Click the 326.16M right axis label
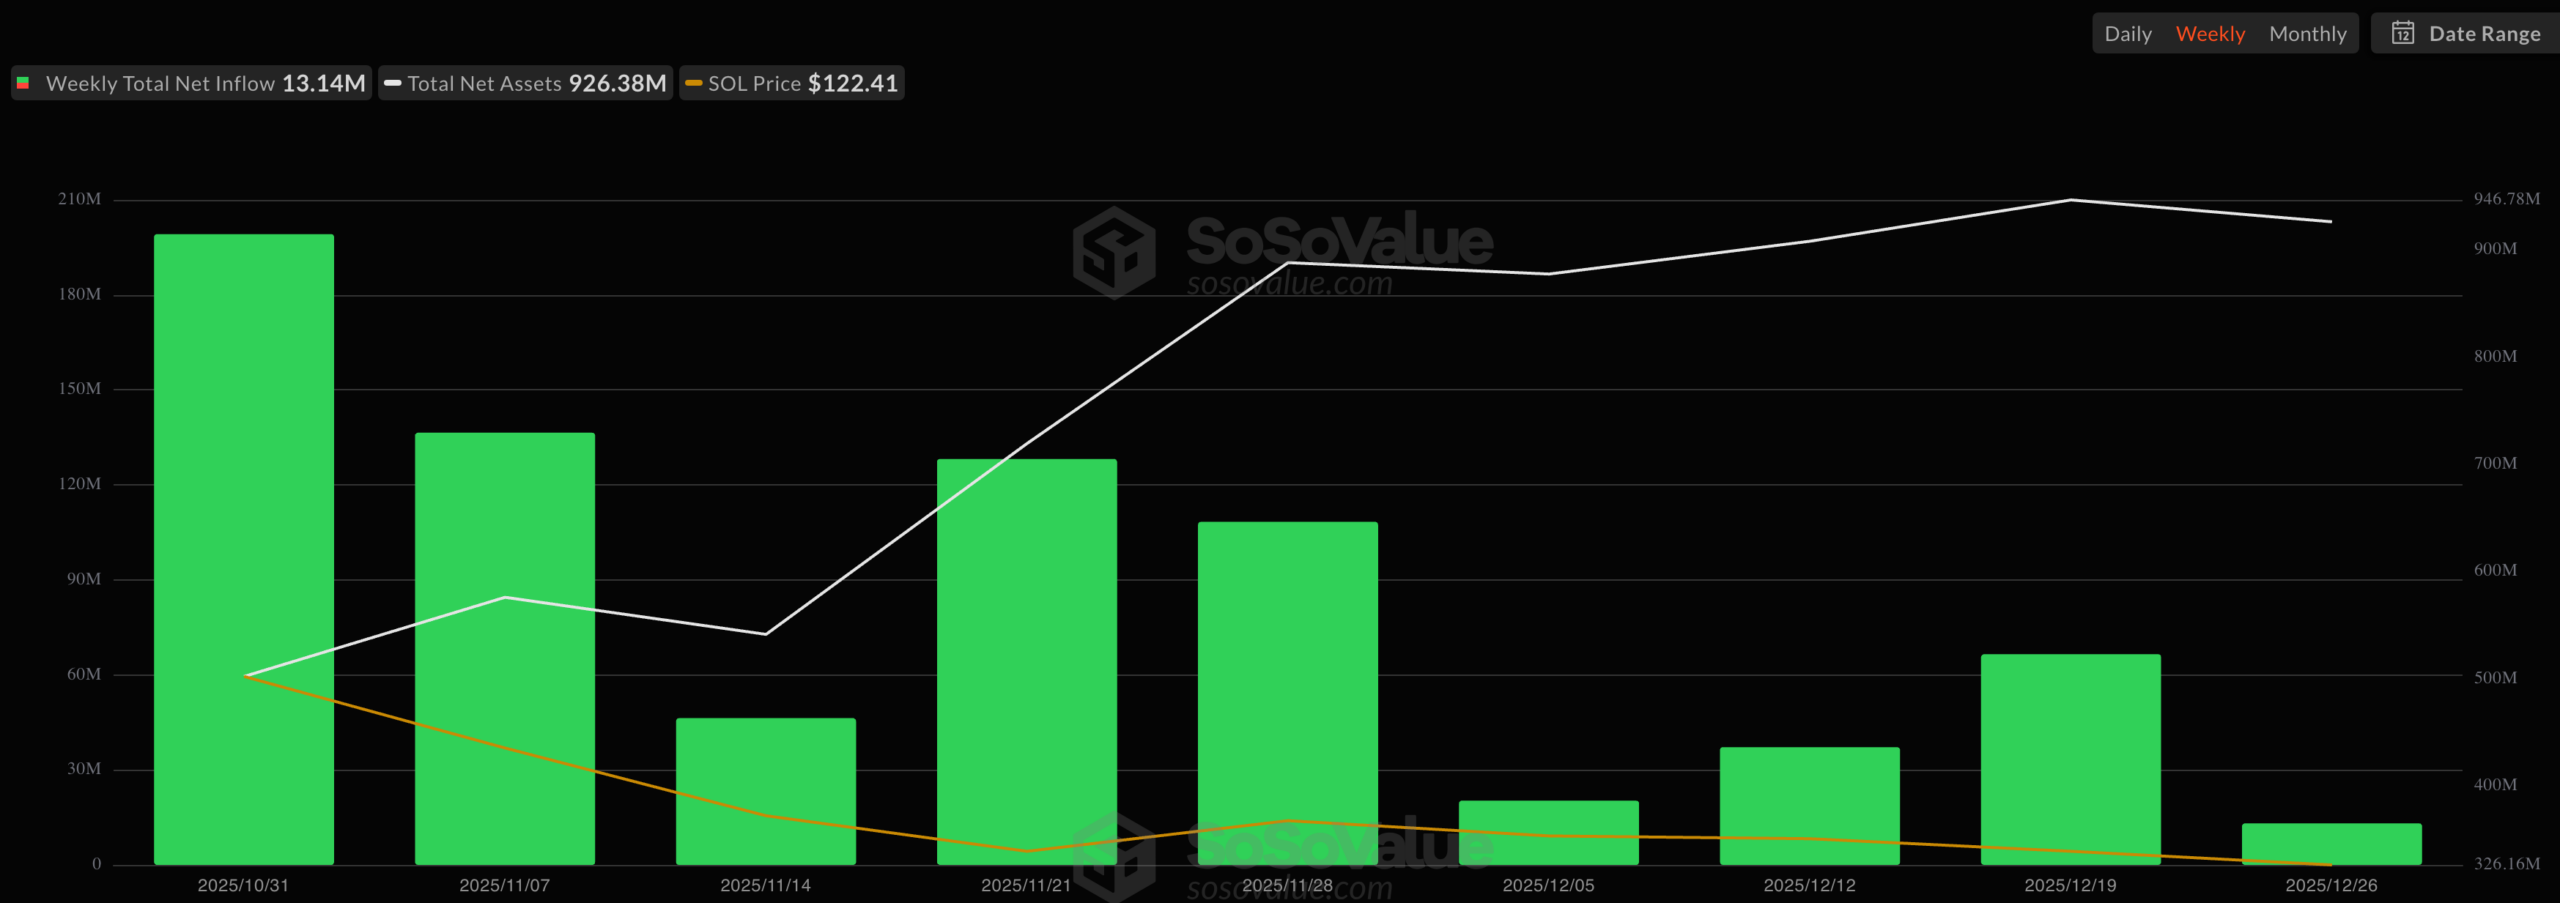 click(2507, 863)
